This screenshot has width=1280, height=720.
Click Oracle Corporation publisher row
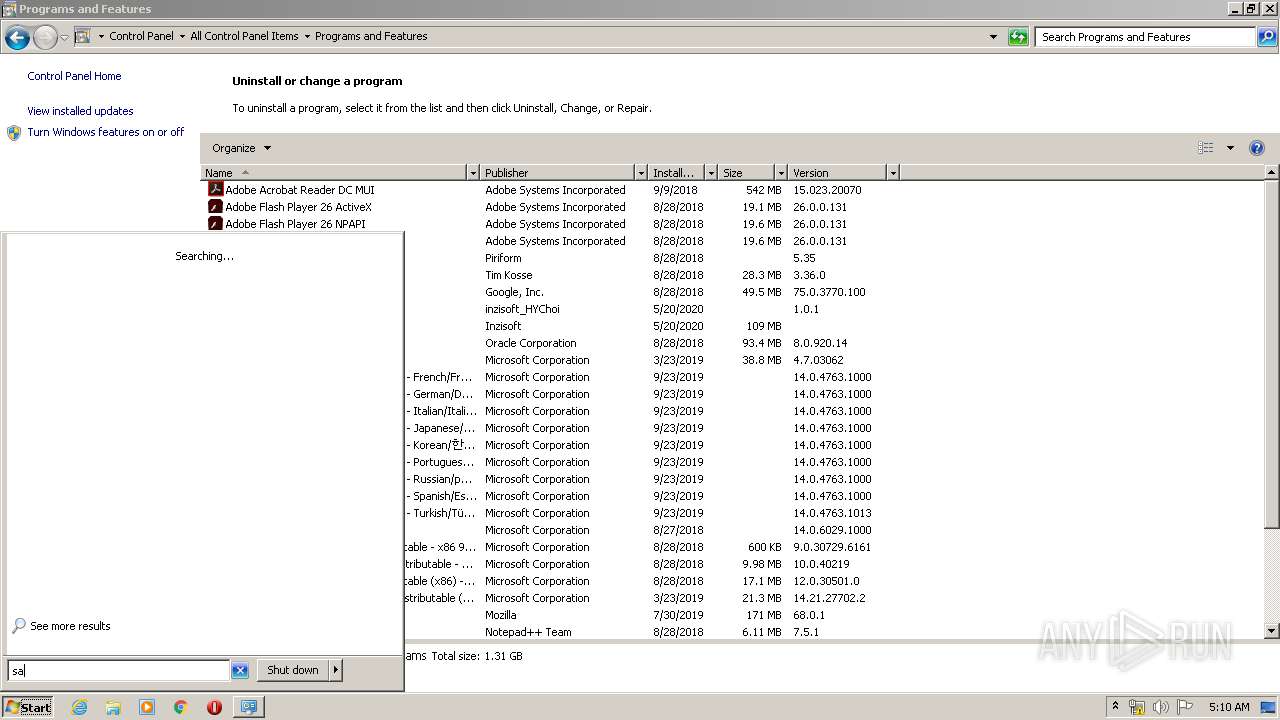coord(530,343)
